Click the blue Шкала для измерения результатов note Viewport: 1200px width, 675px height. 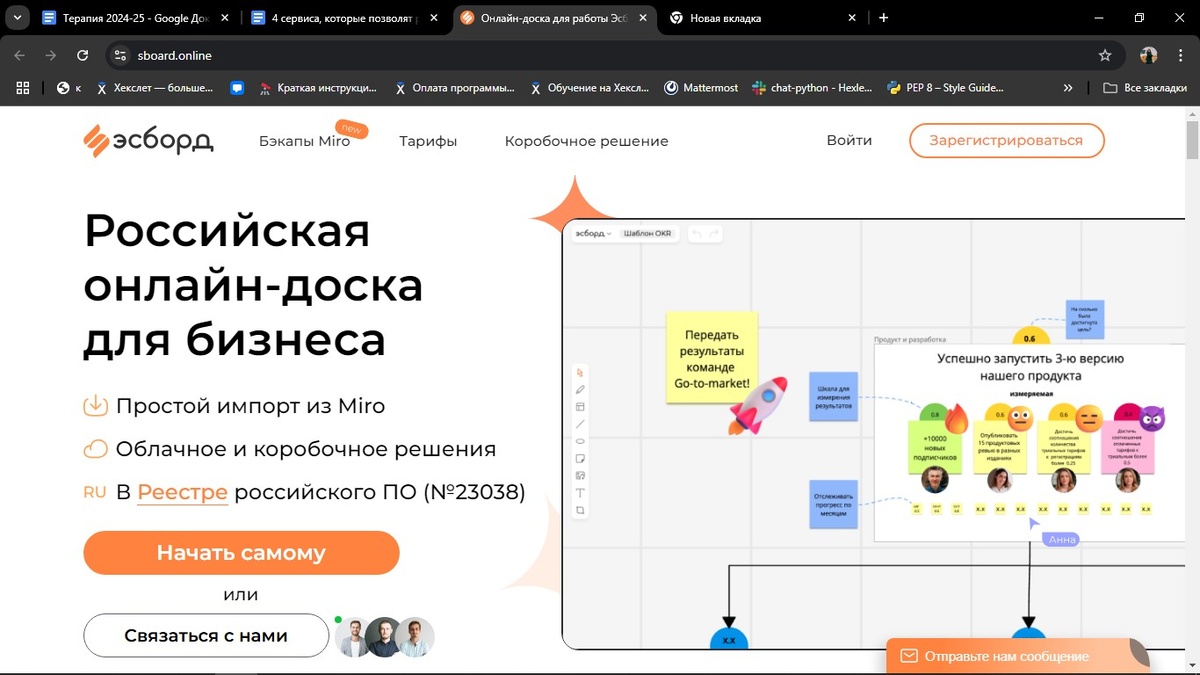[x=833, y=395]
